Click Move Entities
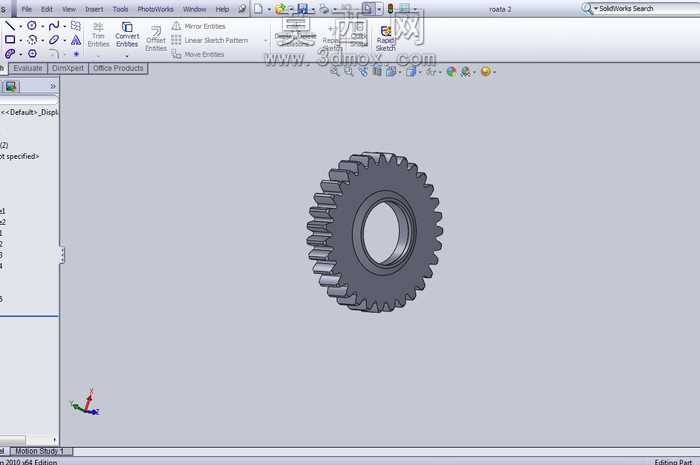This screenshot has height=465, width=700. point(198,54)
